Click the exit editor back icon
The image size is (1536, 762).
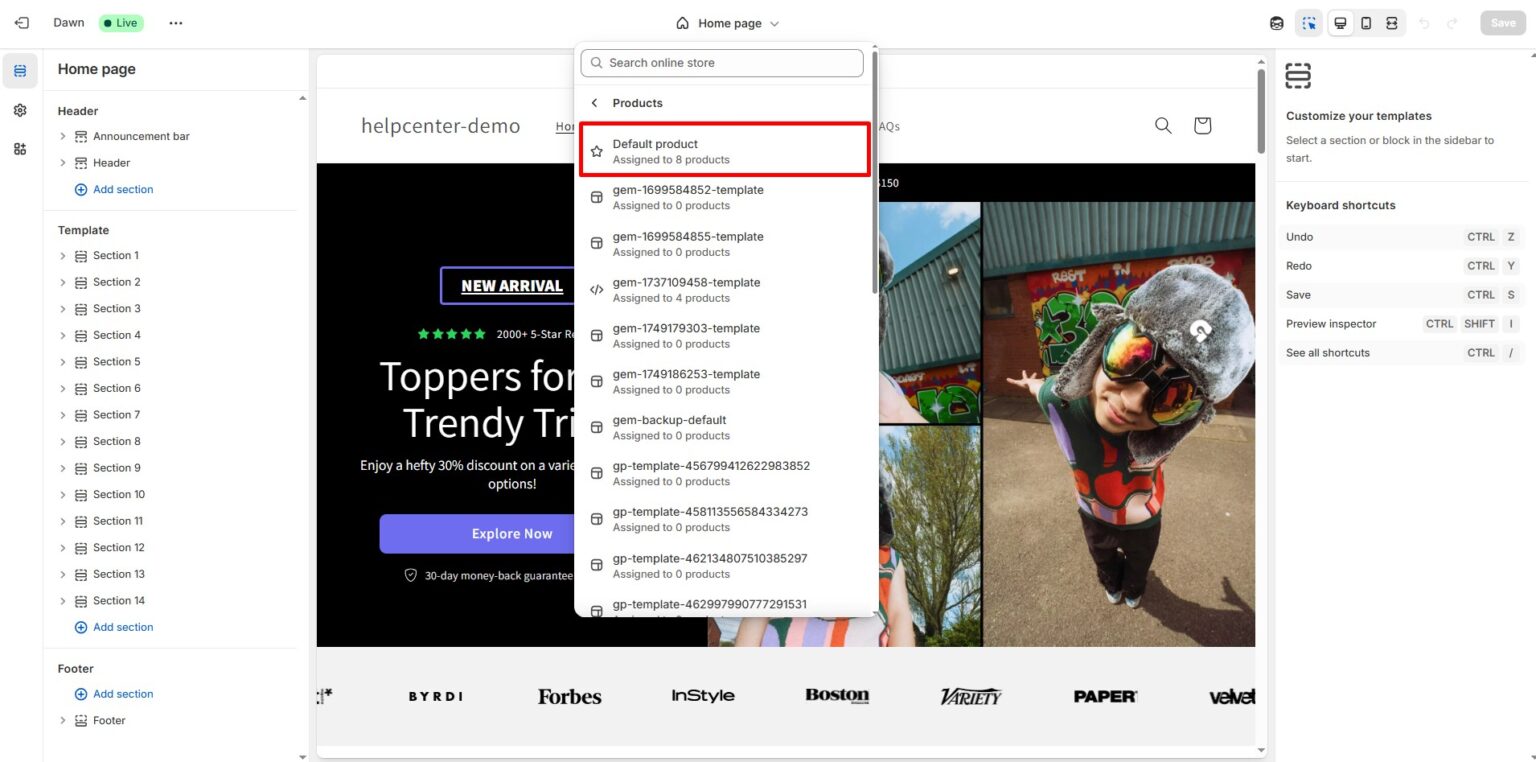[21, 23]
